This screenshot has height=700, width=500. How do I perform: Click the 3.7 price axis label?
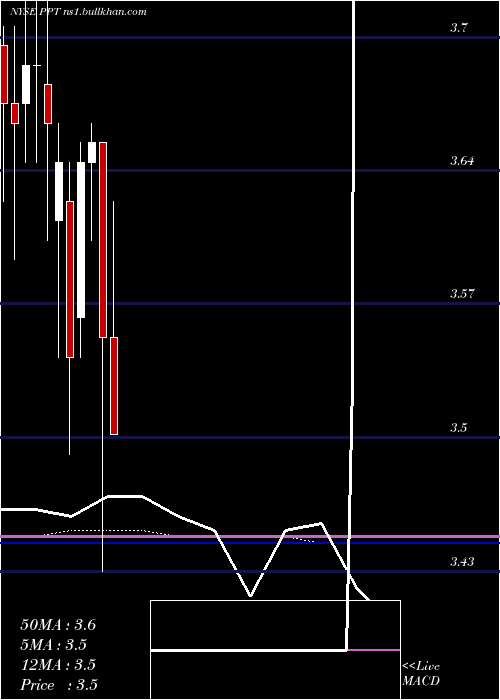point(458,28)
